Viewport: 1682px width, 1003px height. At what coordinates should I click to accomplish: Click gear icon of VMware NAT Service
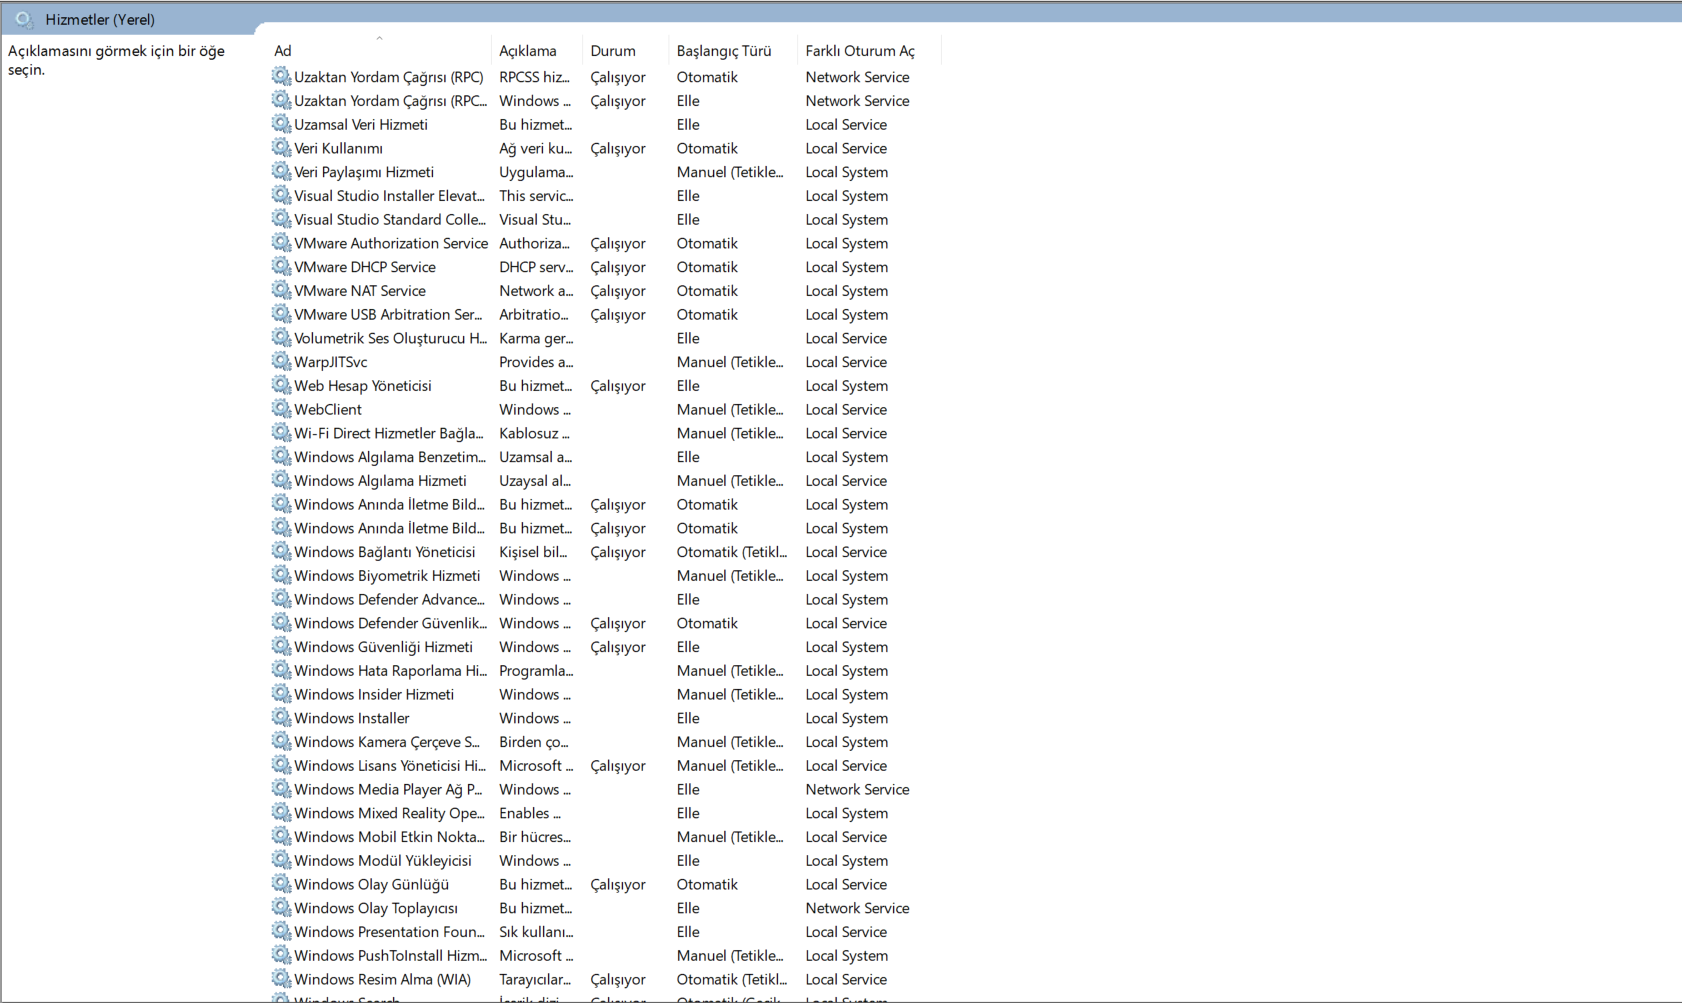pos(281,291)
